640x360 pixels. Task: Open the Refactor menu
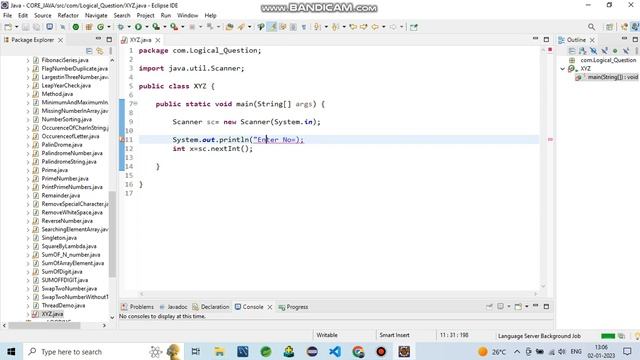68,16
